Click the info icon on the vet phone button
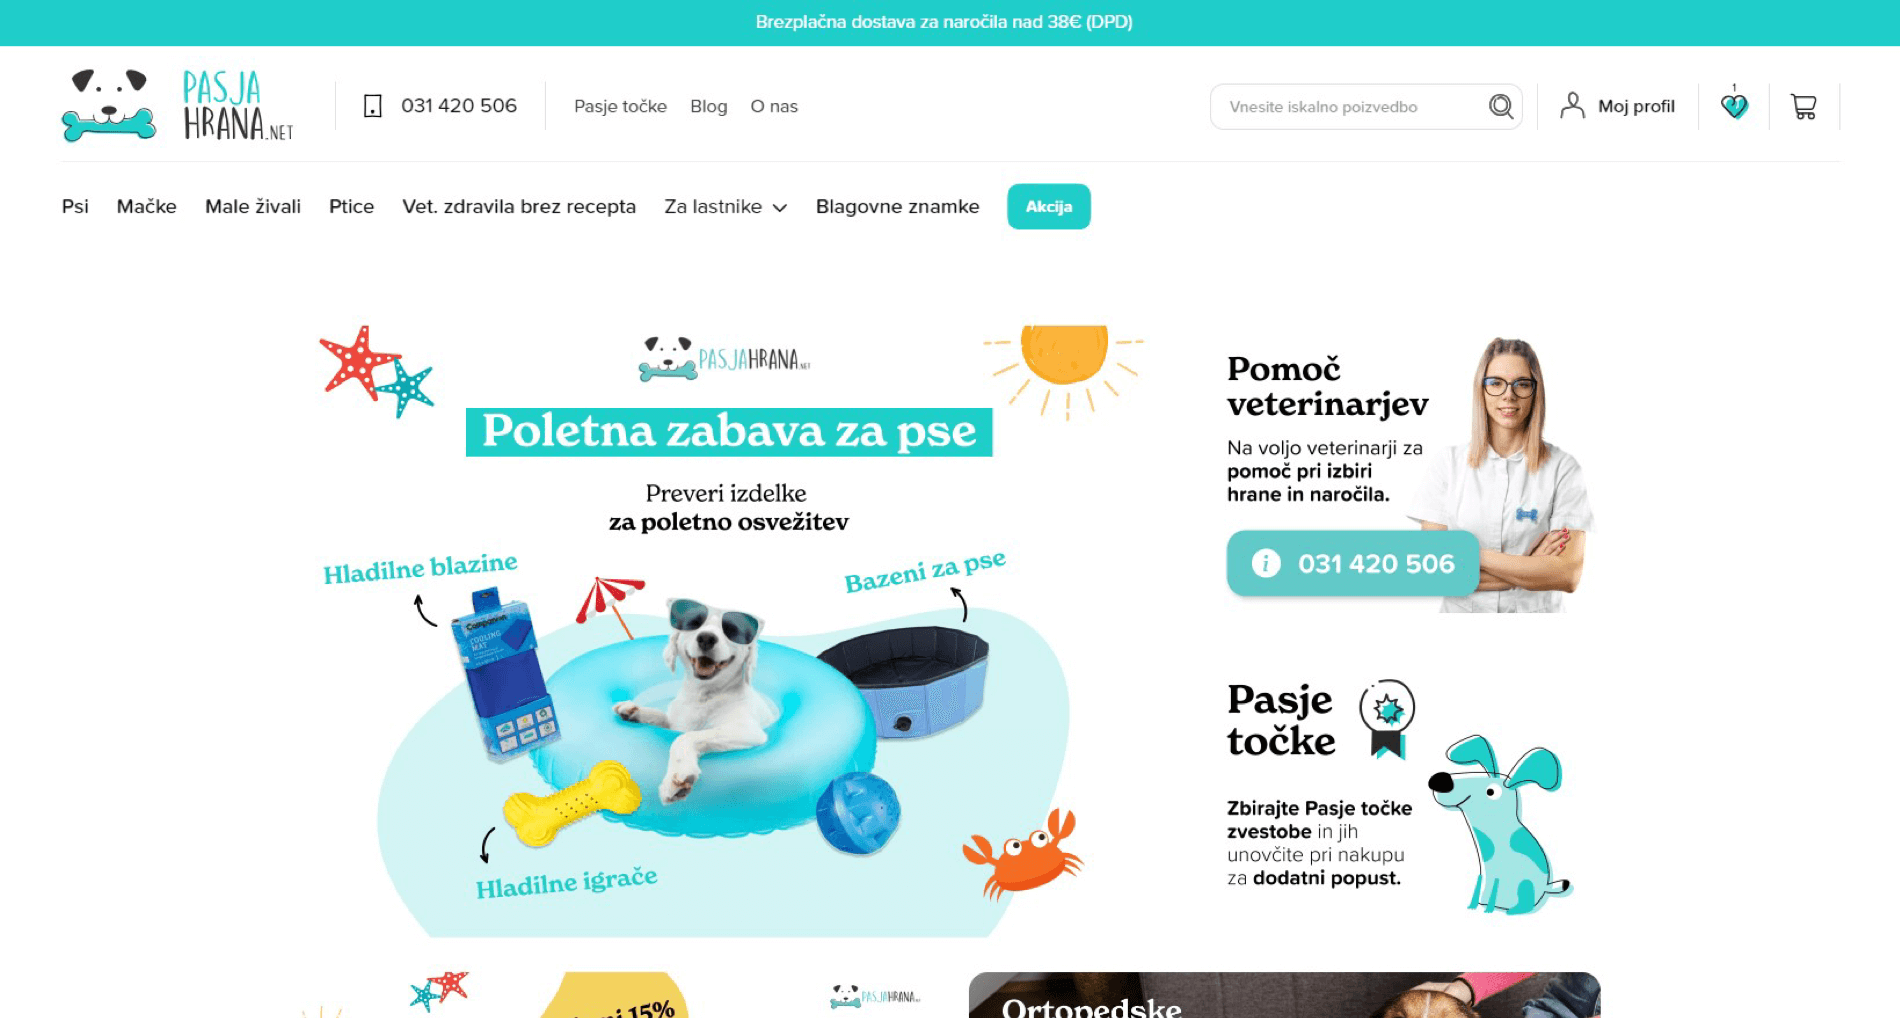 click(x=1266, y=564)
